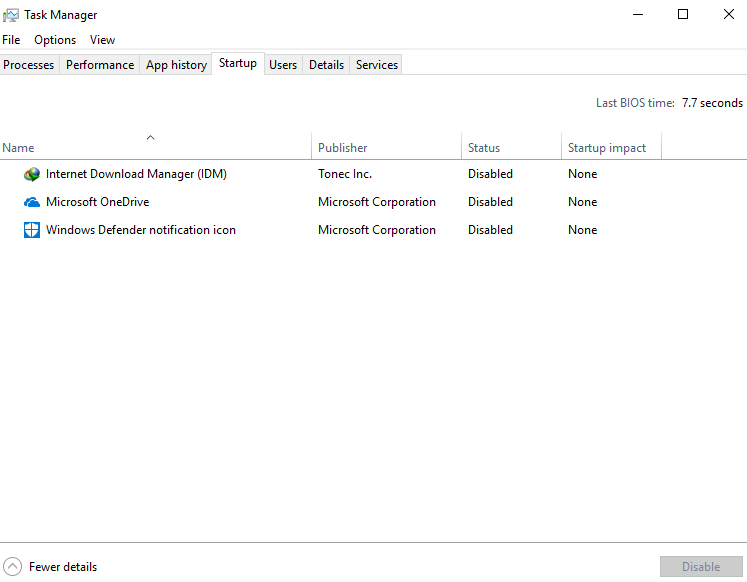Sort by the Publisher column header

pyautogui.click(x=386, y=148)
